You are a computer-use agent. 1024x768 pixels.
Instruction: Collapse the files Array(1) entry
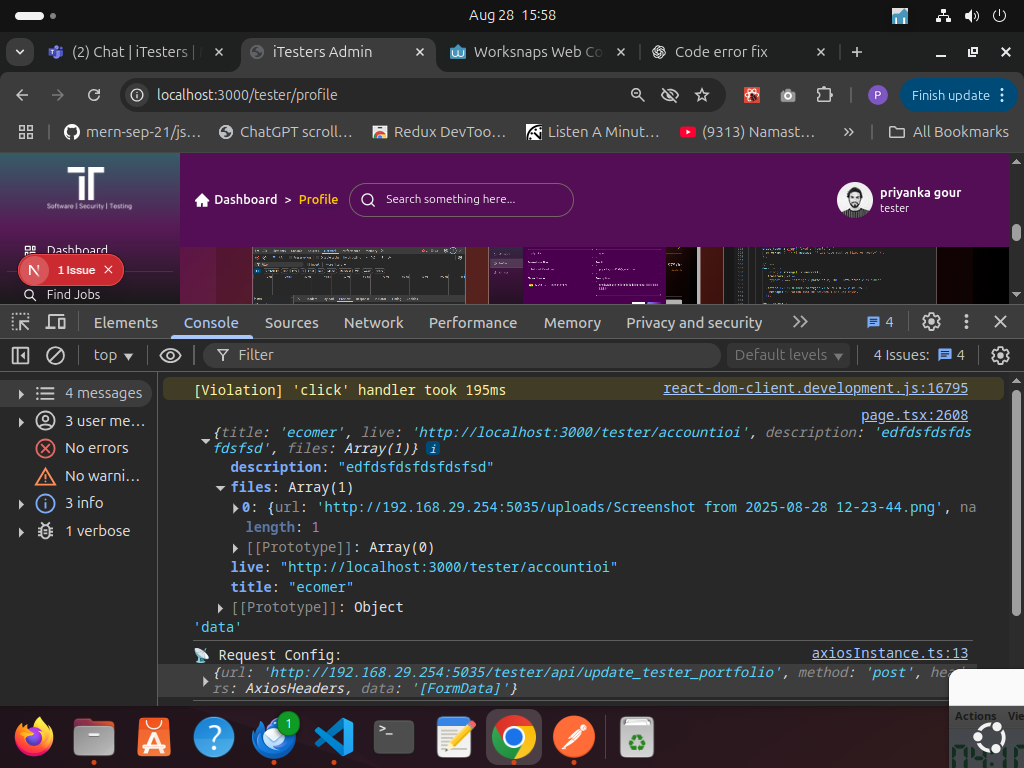(221, 488)
